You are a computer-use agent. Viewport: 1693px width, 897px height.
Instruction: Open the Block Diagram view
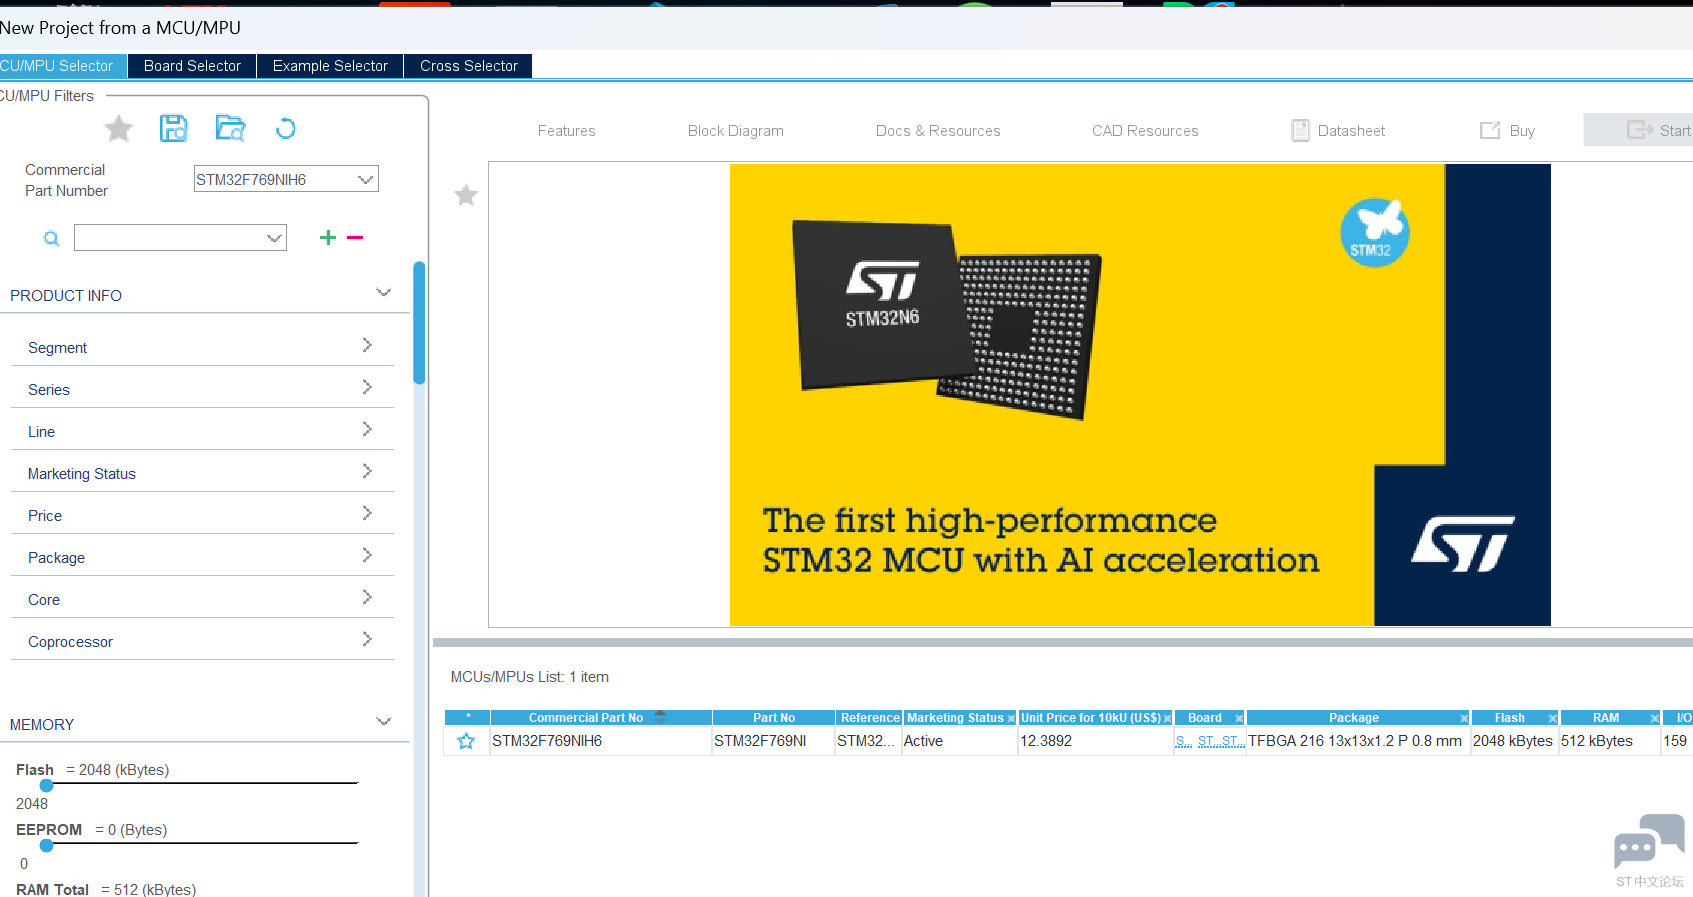click(x=736, y=131)
